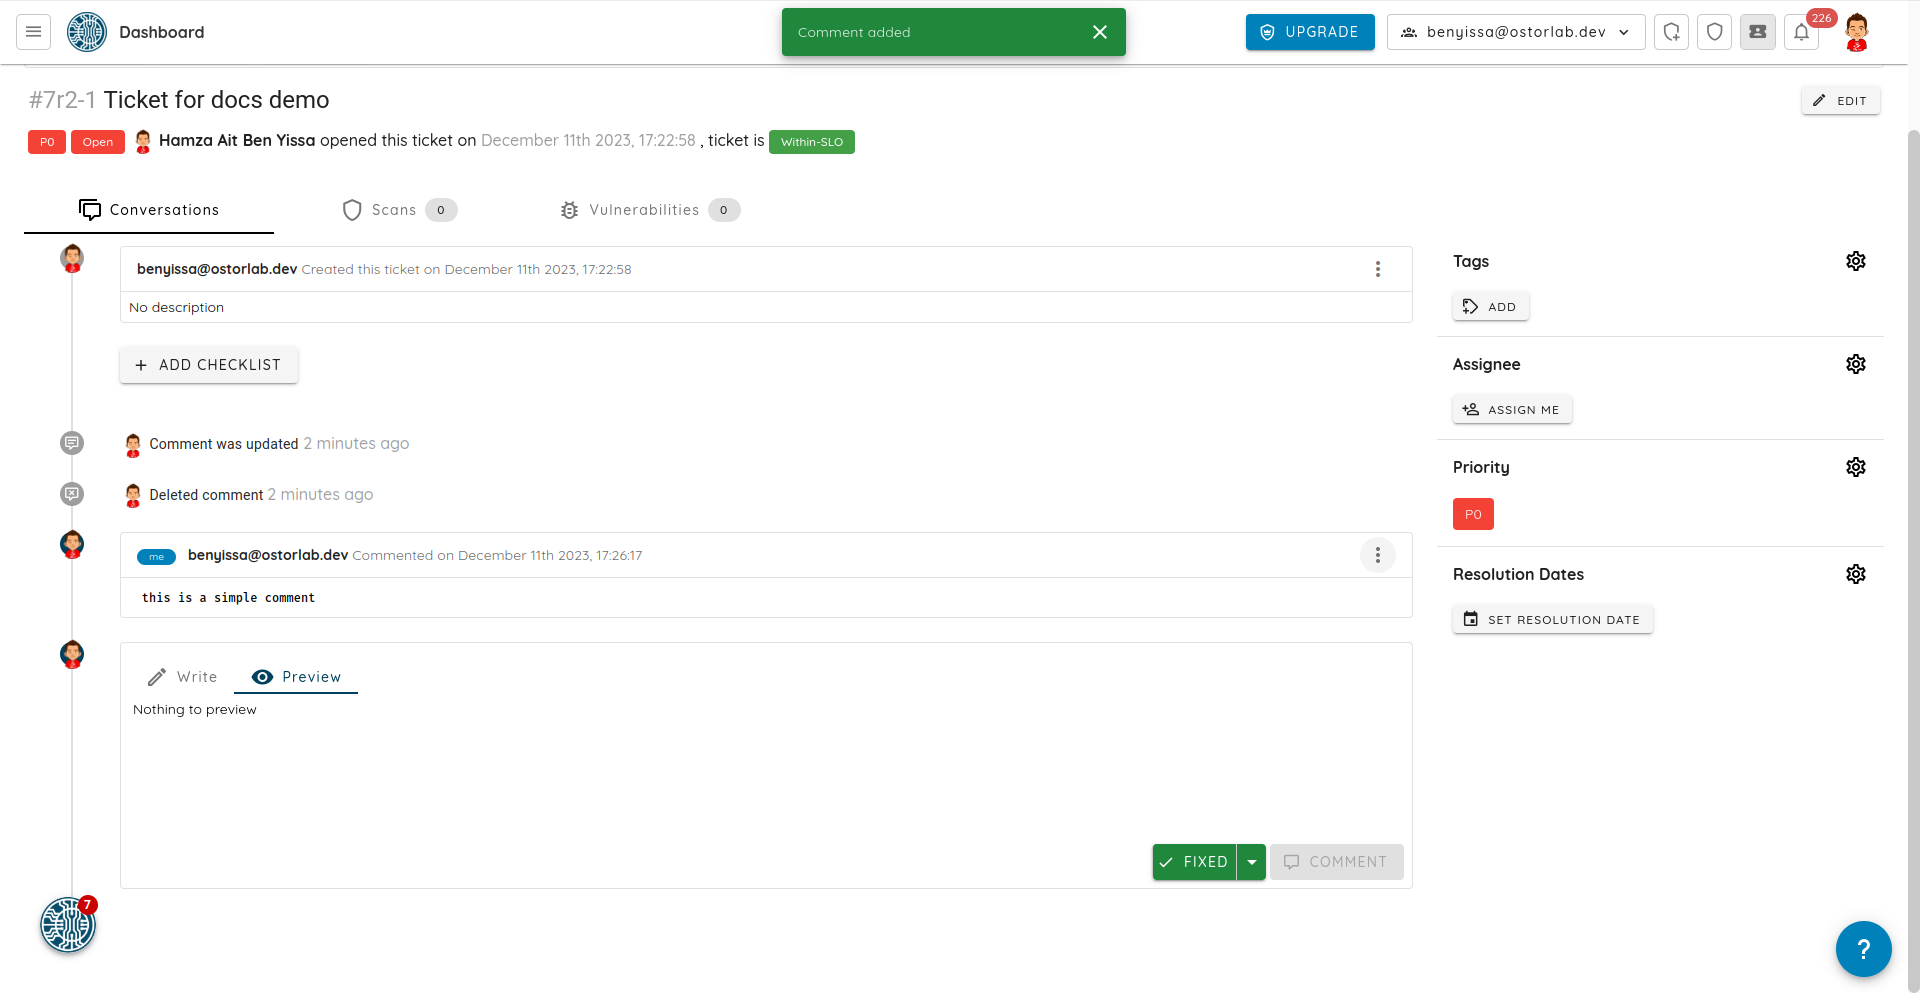The image size is (1920, 993).
Task: Click the blue help question mark button
Action: (1863, 949)
